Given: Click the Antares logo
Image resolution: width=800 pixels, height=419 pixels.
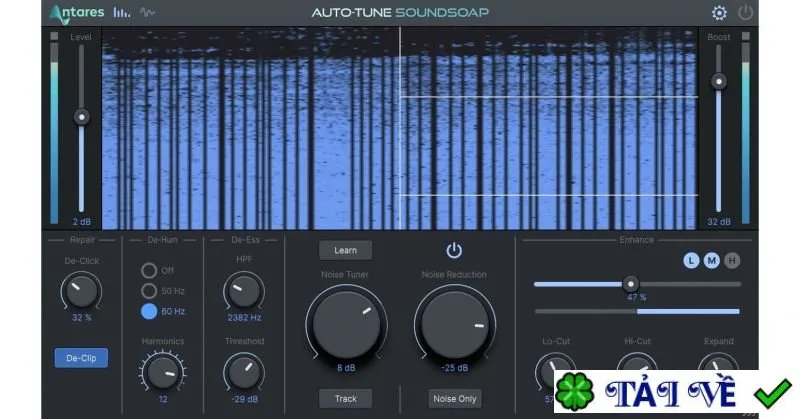Looking at the screenshot, I should pyautogui.click(x=77, y=13).
